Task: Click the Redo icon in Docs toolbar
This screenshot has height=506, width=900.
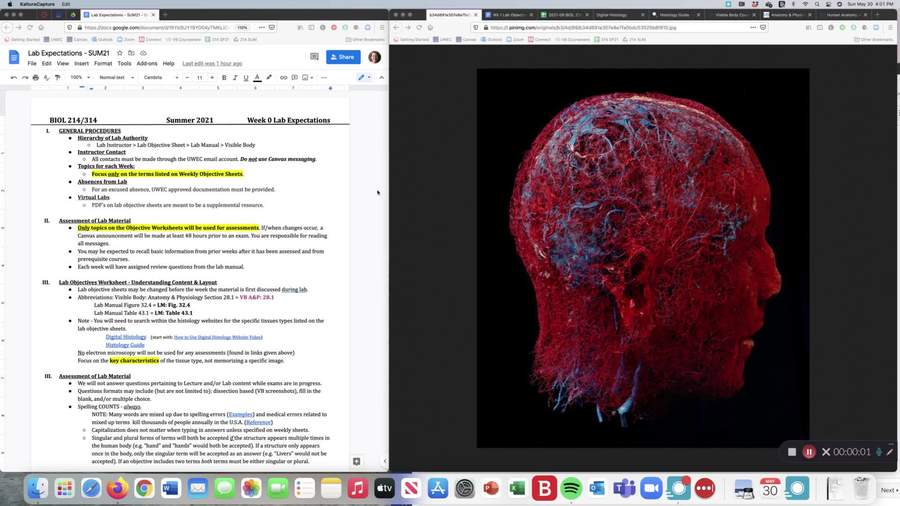Action: pos(25,77)
